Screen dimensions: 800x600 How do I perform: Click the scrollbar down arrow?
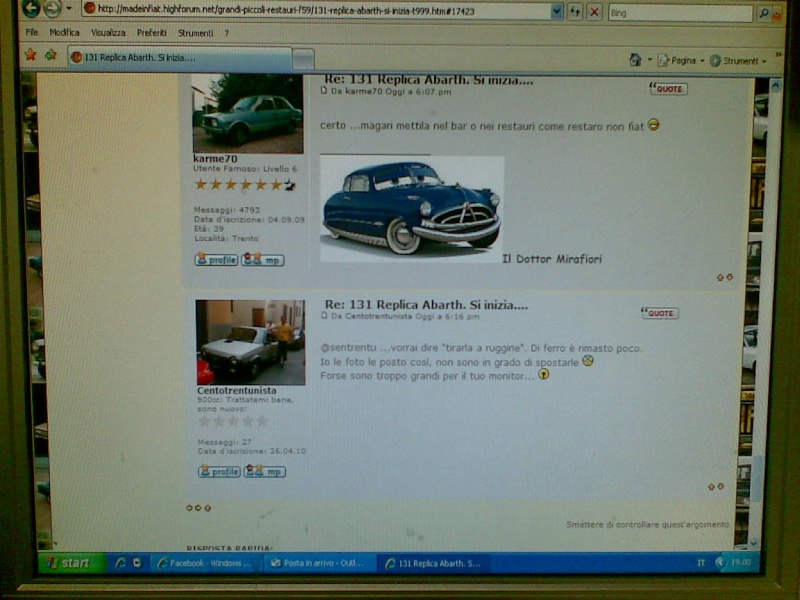click(x=754, y=544)
